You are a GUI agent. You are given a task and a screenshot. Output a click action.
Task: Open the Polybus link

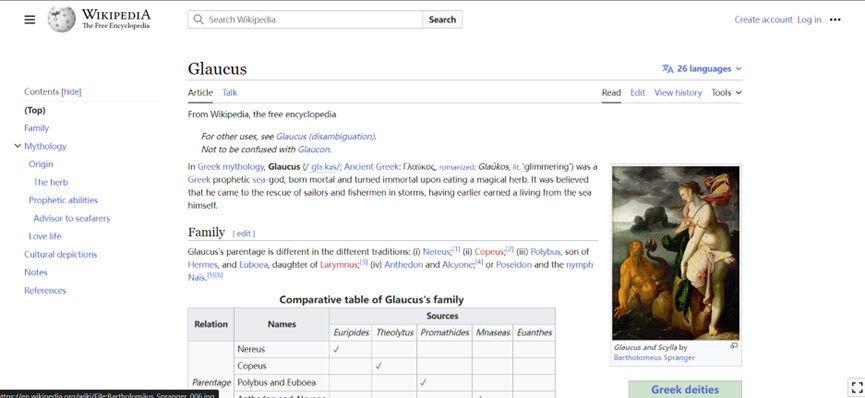(546, 252)
